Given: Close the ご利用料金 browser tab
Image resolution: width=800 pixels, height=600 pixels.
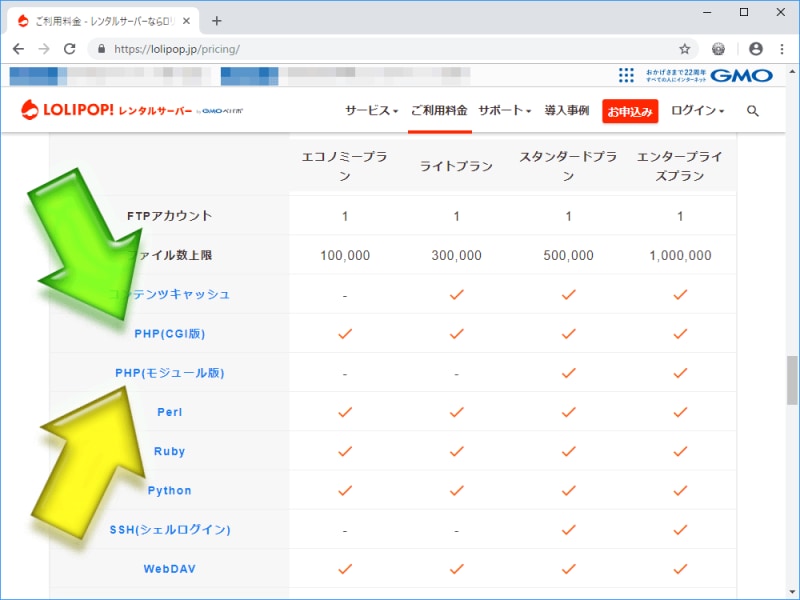Looking at the screenshot, I should [186, 21].
